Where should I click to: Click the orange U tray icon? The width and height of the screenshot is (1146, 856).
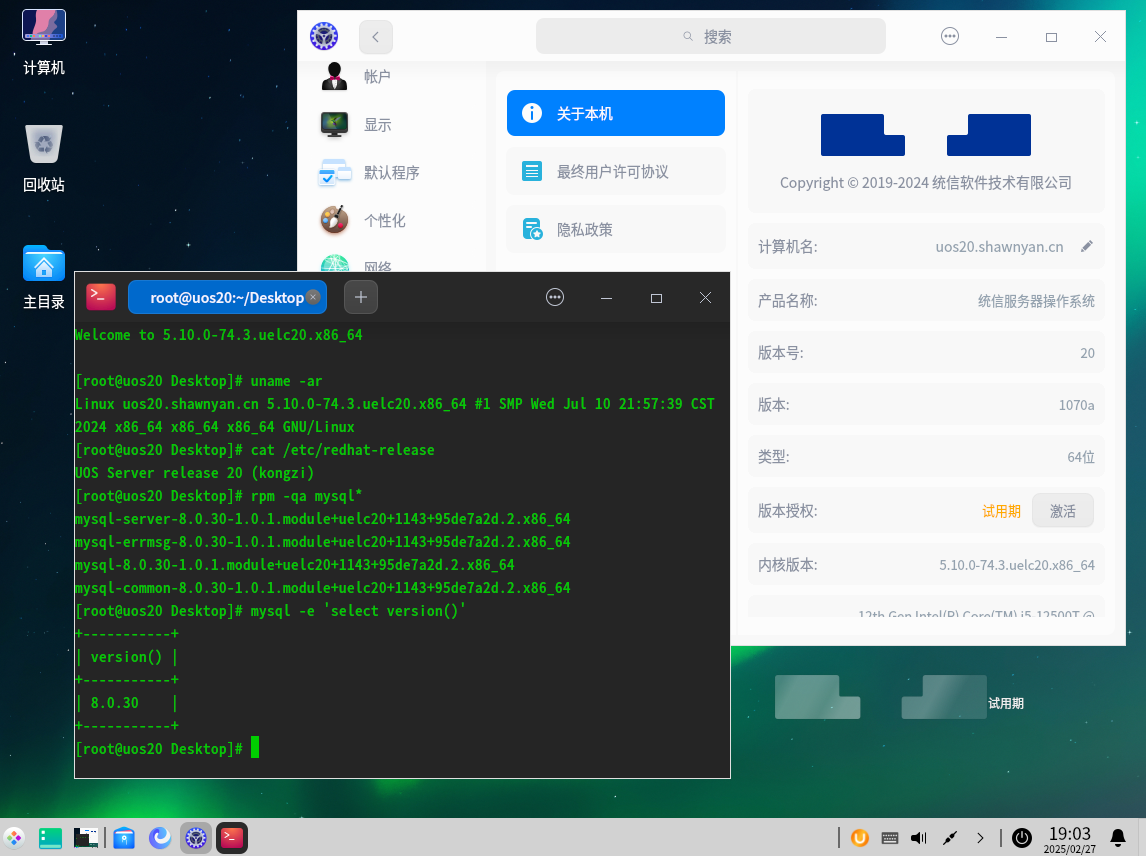point(860,838)
